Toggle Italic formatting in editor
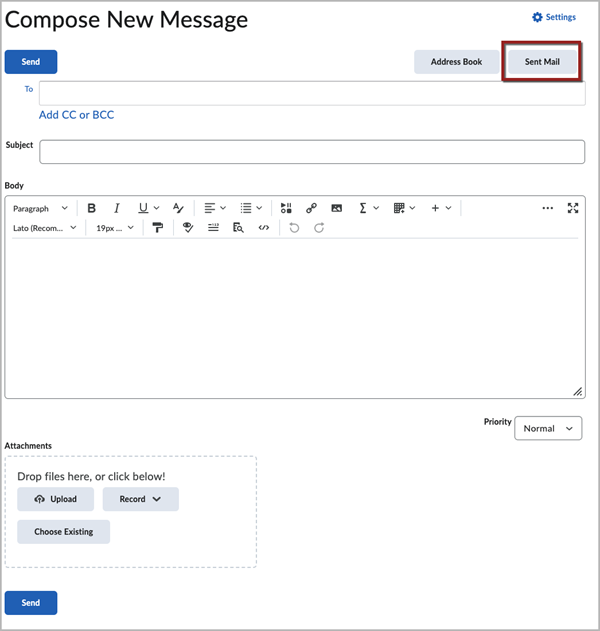Screen dimensions: 600x631 [117, 208]
